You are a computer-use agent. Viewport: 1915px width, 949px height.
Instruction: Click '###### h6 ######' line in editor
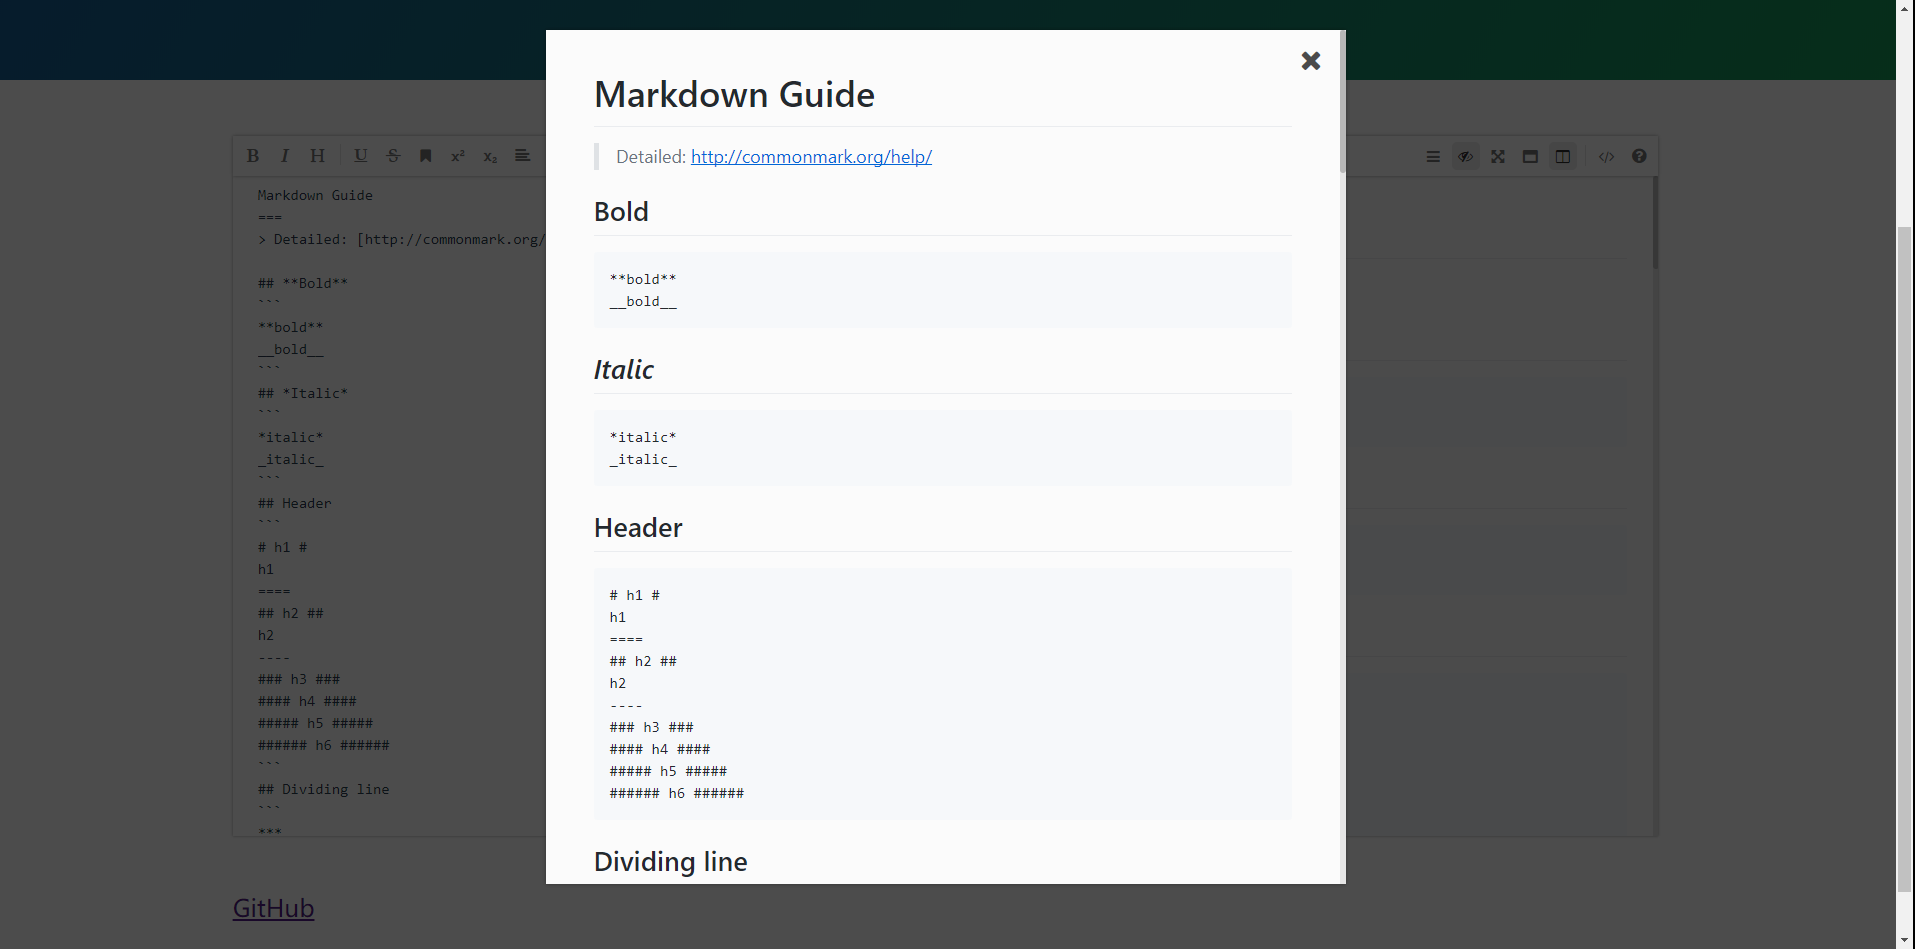pyautogui.click(x=323, y=745)
